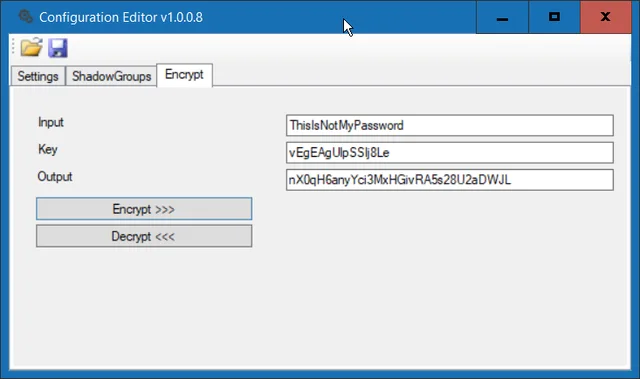This screenshot has width=640, height=379.
Task: Click the toolbar drag grip handle
Action: point(13,47)
